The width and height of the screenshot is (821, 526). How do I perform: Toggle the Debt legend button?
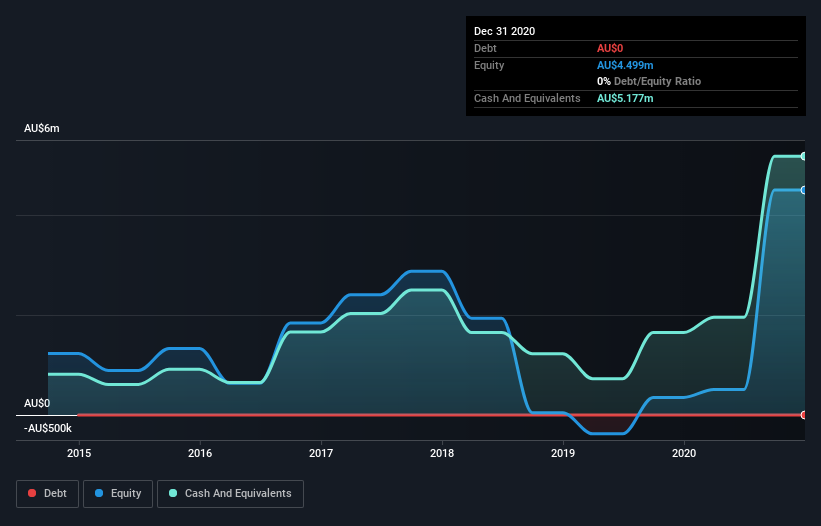(x=48, y=494)
